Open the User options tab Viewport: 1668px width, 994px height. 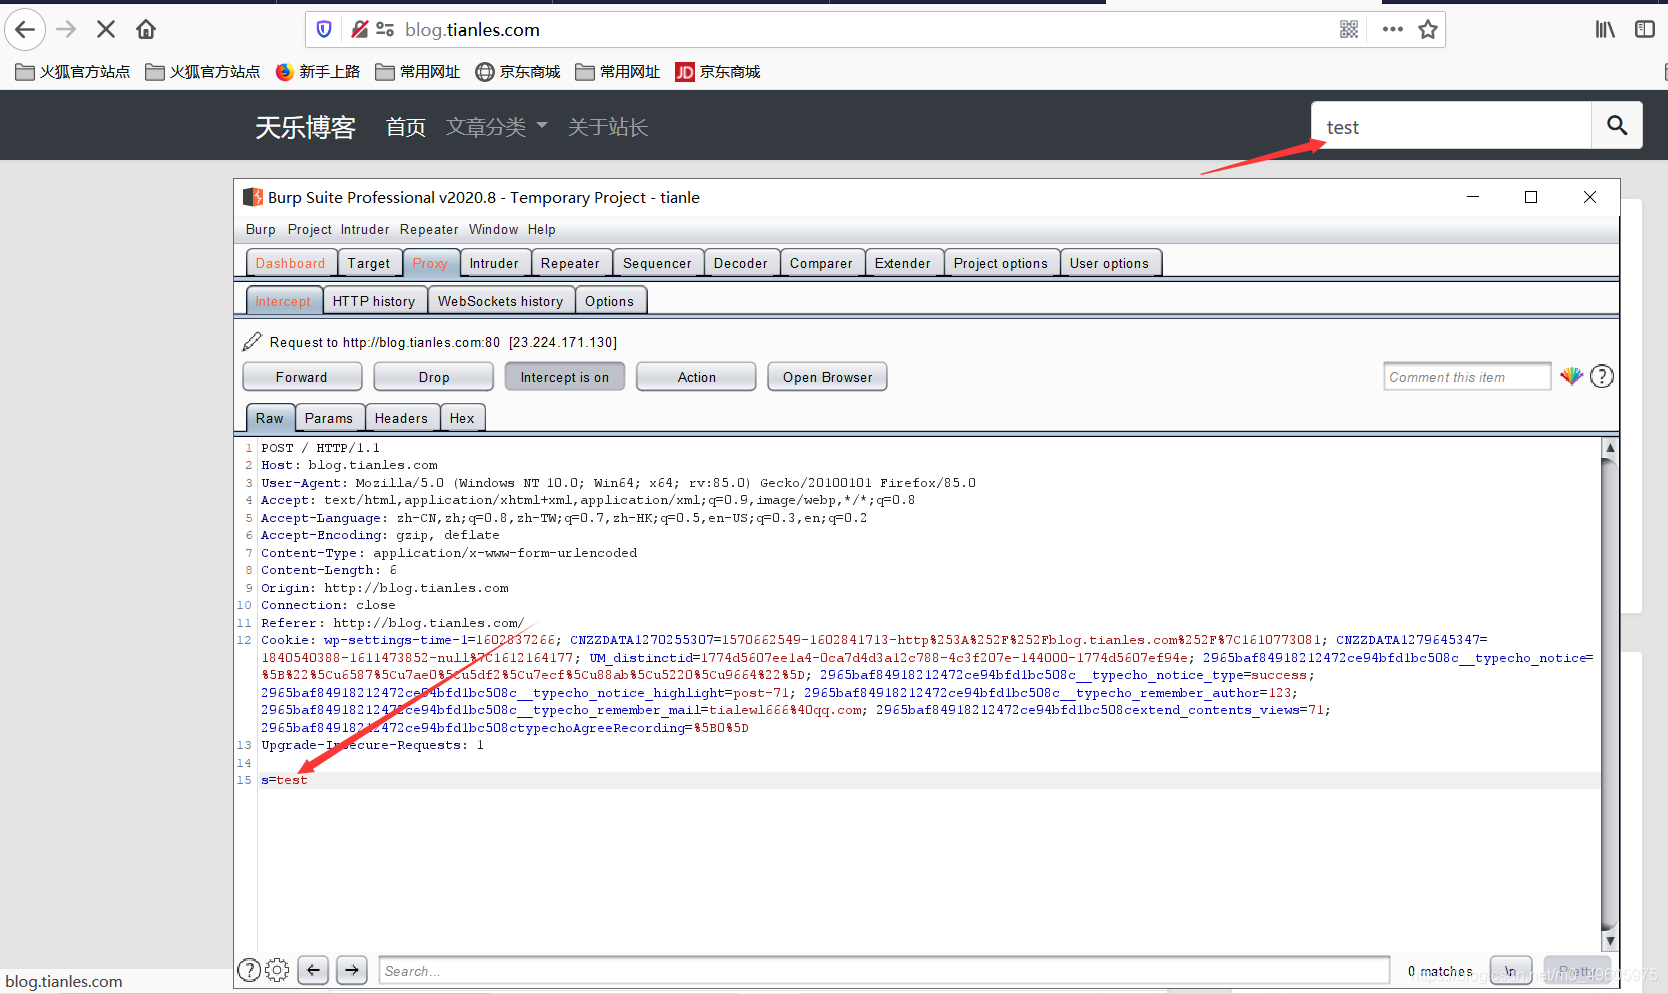[1110, 263]
